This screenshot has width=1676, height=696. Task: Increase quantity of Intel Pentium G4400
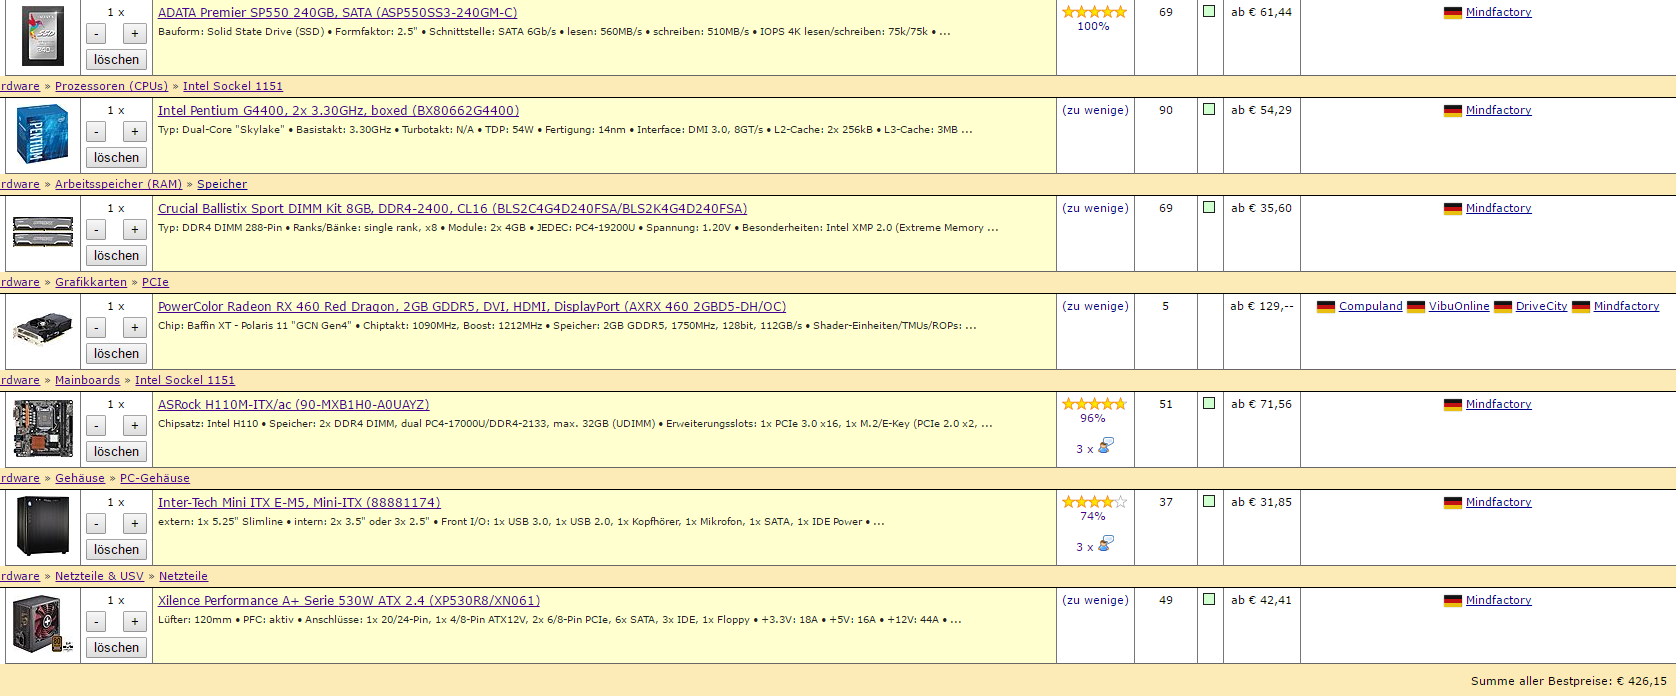click(134, 132)
